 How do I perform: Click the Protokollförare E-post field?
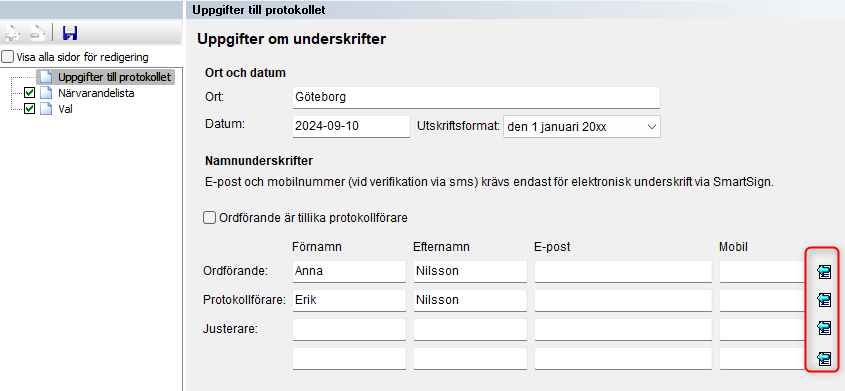coord(624,301)
